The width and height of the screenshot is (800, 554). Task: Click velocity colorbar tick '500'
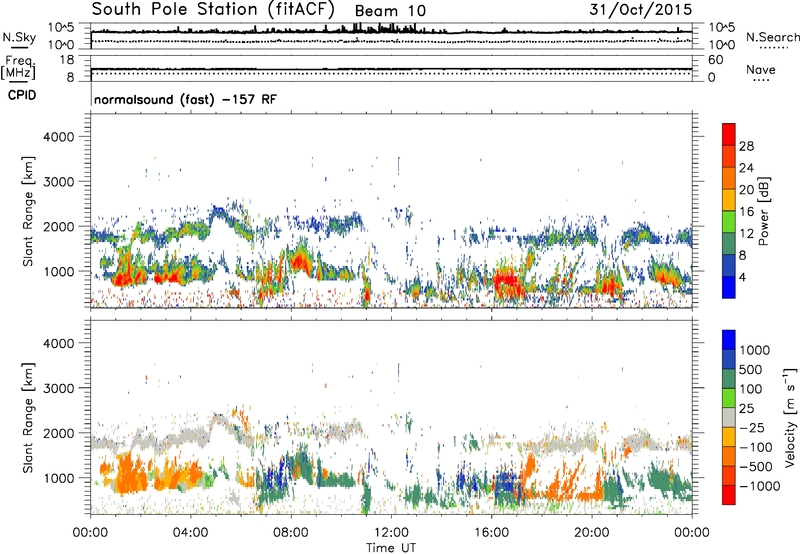(750, 369)
